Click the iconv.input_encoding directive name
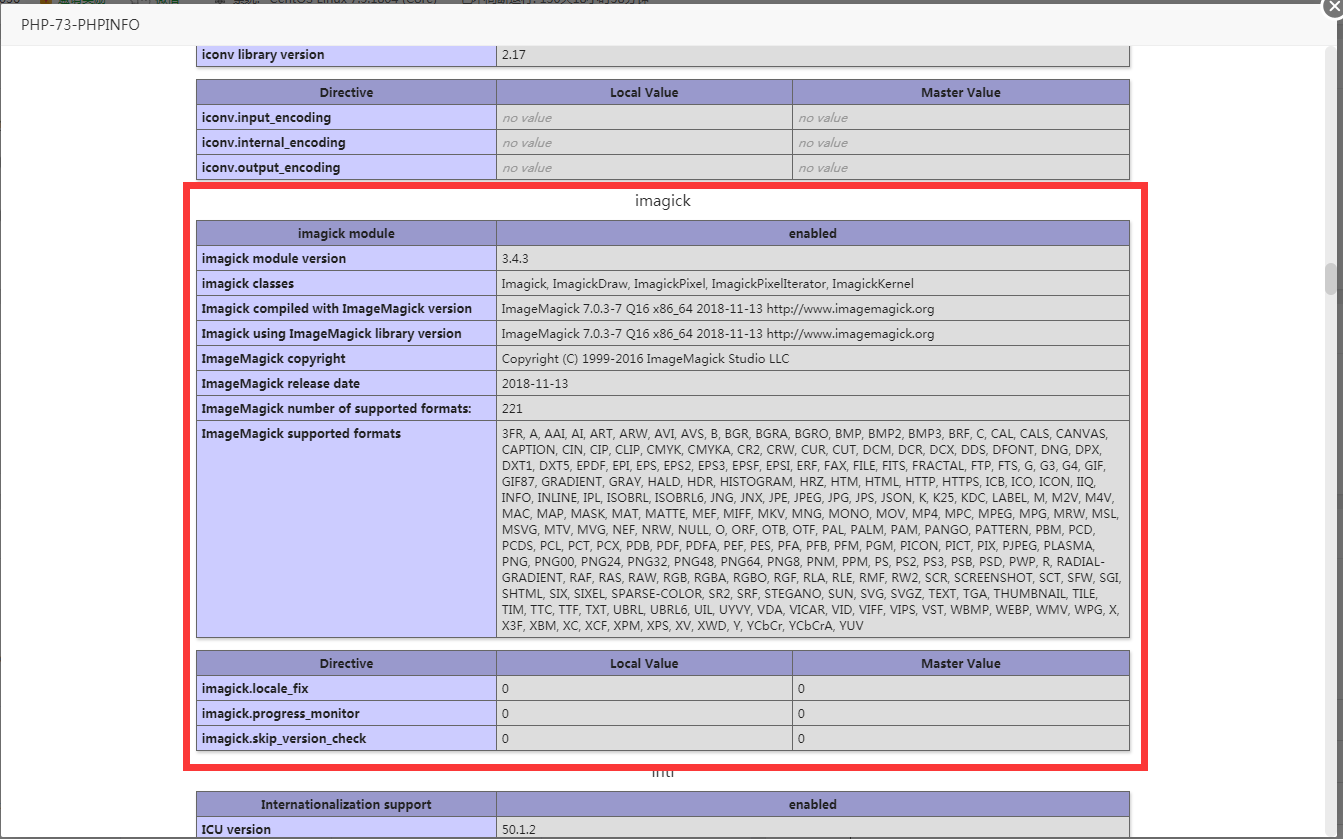The image size is (1343, 839). tap(266, 118)
